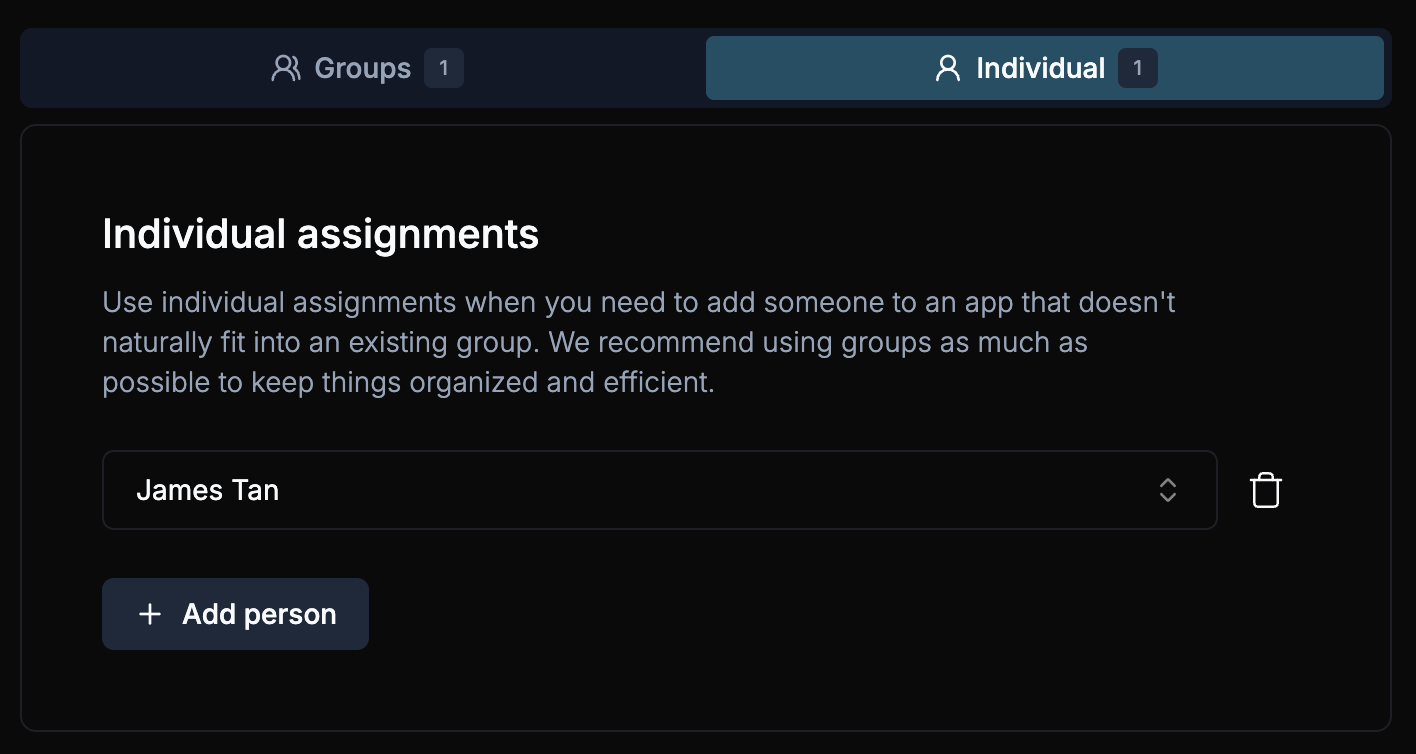Click the count badge next to Individual
Image resolution: width=1416 pixels, height=754 pixels.
pyautogui.click(x=1138, y=68)
